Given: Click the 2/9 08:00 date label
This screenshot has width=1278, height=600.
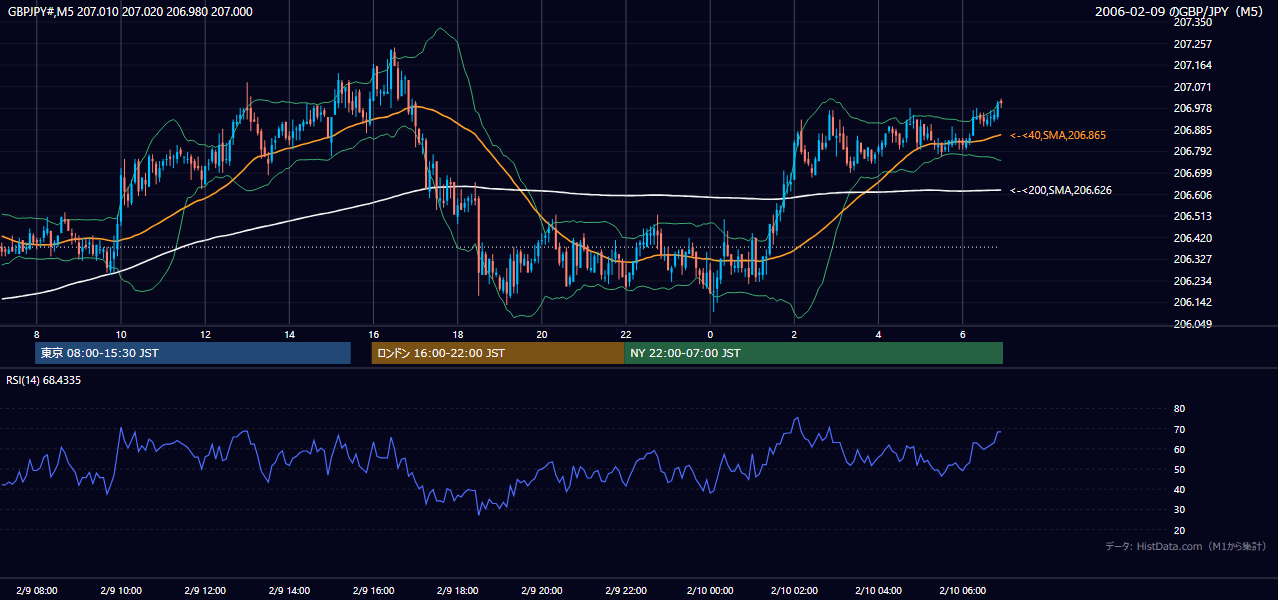Looking at the screenshot, I should pyautogui.click(x=37, y=590).
